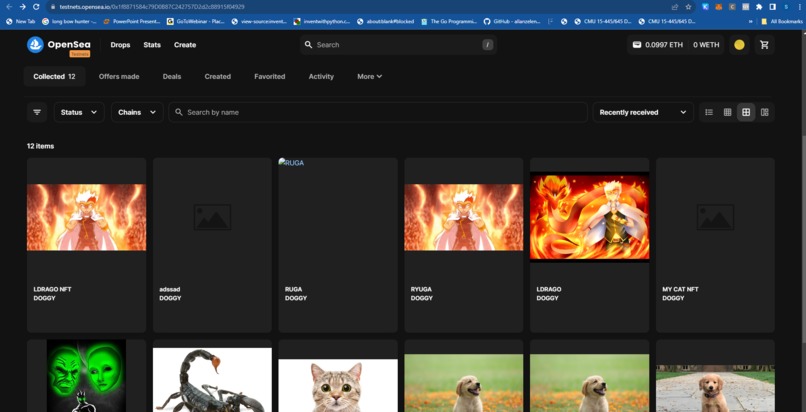Open the filter panel icon
Image resolution: width=806 pixels, height=412 pixels.
tap(37, 112)
